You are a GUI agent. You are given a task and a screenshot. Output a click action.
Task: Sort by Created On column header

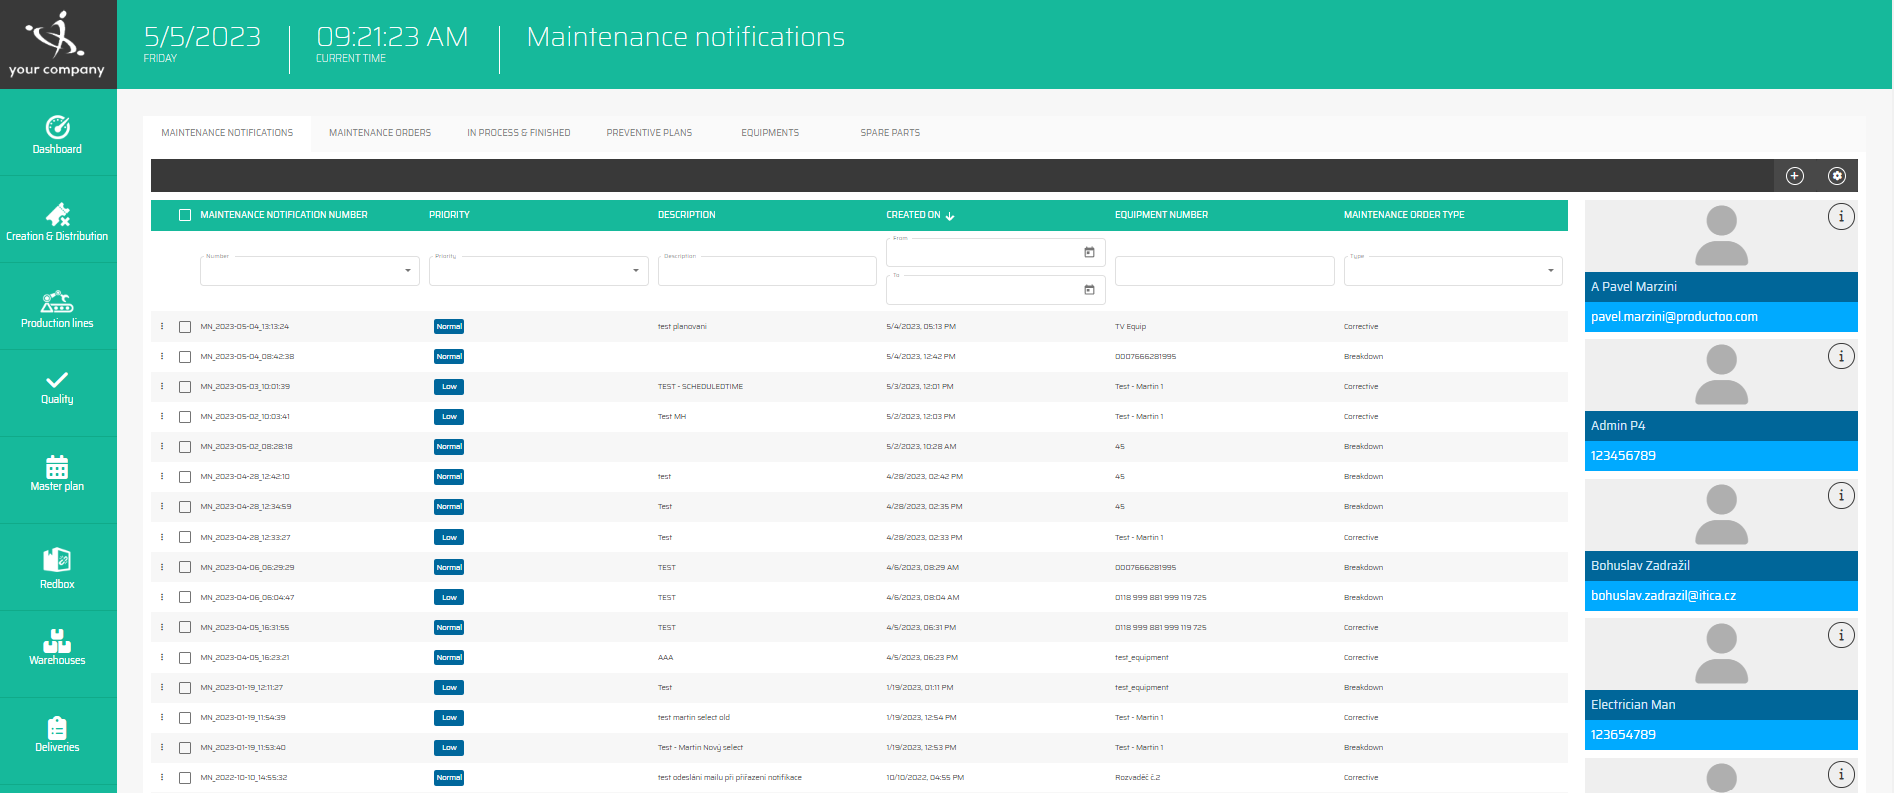[x=914, y=215]
